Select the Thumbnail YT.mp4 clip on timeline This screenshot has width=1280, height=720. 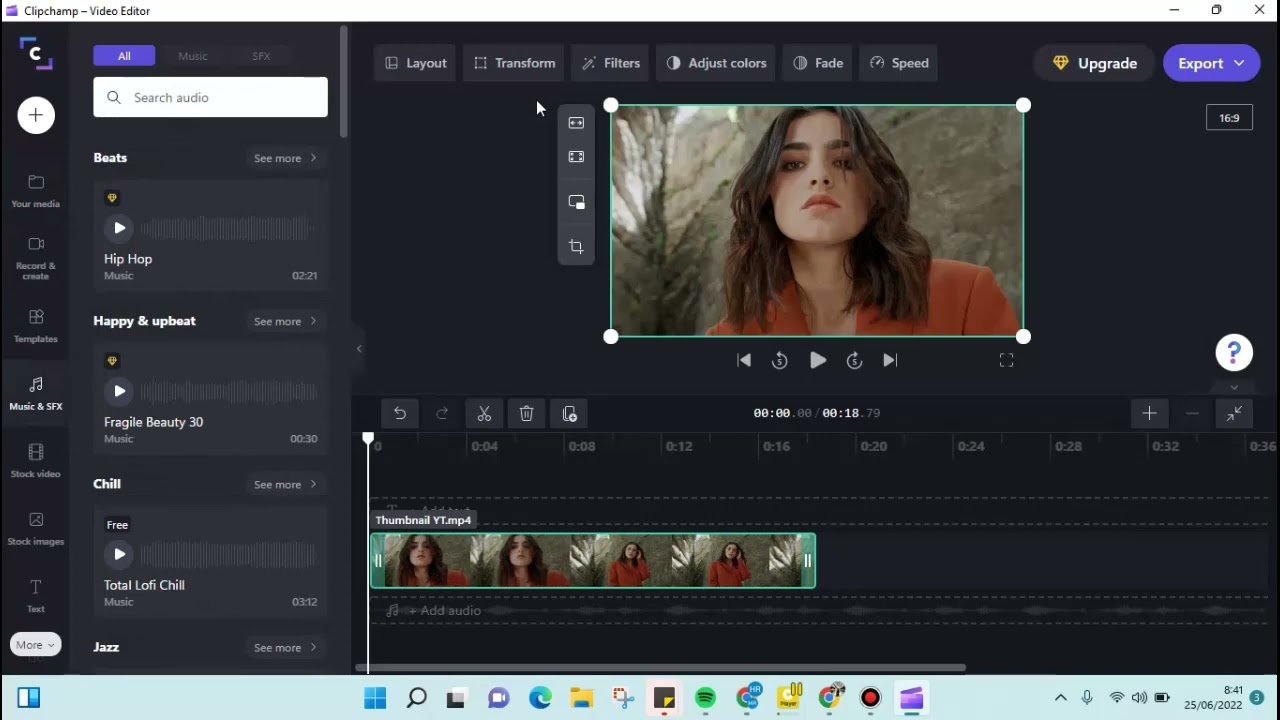[x=593, y=560]
